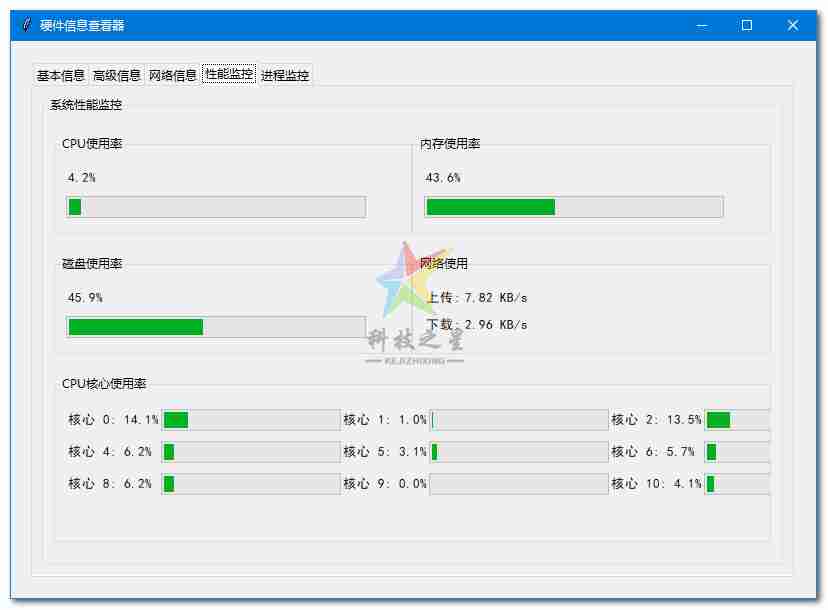Select the 网络信息 tab
The width and height of the screenshot is (828, 610).
pos(173,75)
